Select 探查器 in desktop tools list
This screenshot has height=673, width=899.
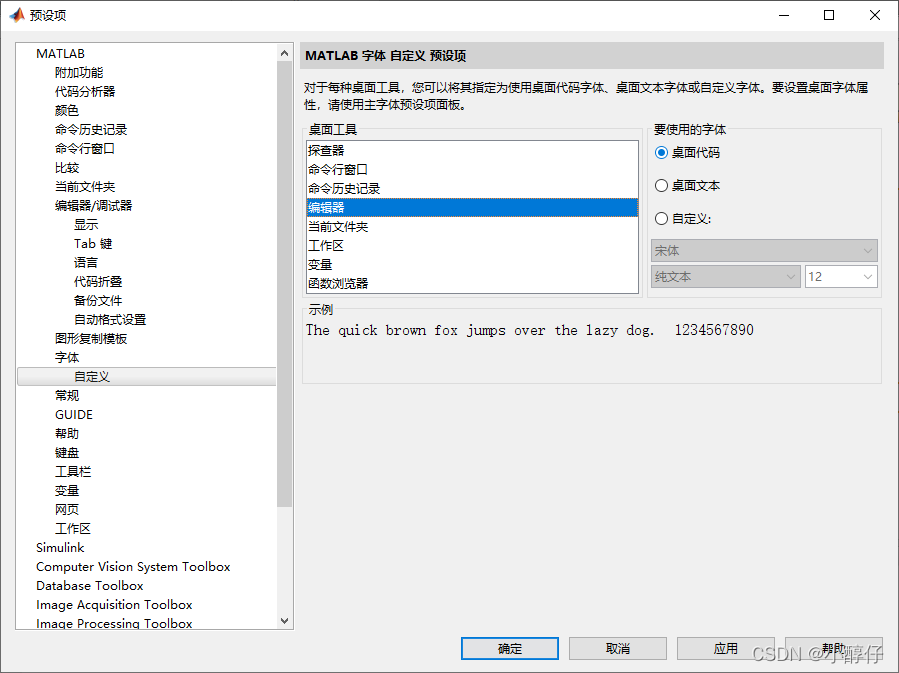click(472, 150)
